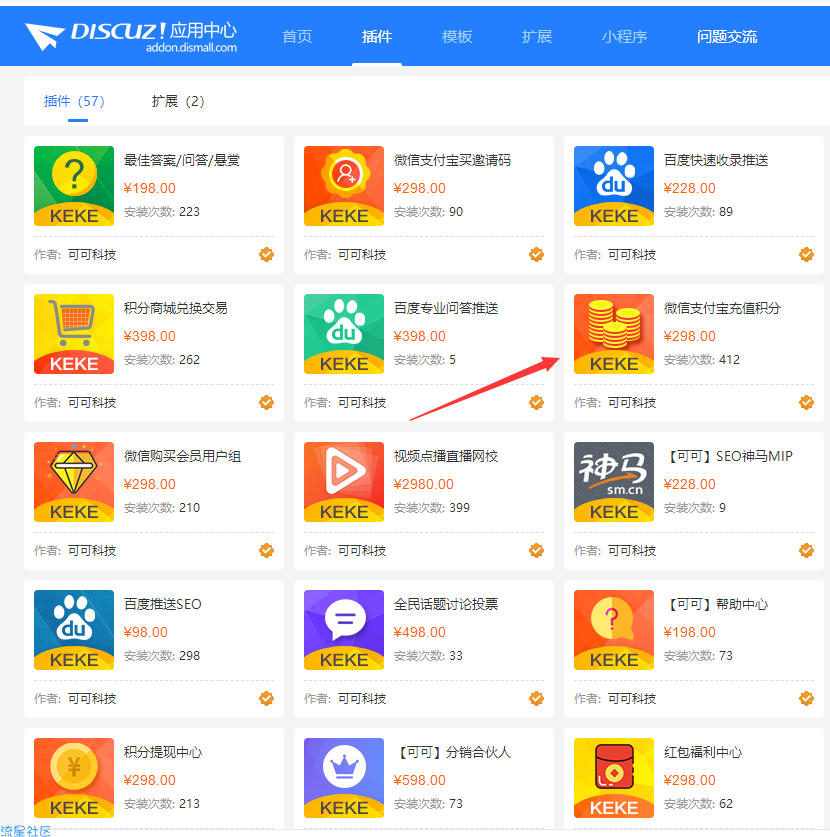Open the 最佳答案/问答/悬赏 title link
The image size is (830, 837).
[182, 160]
